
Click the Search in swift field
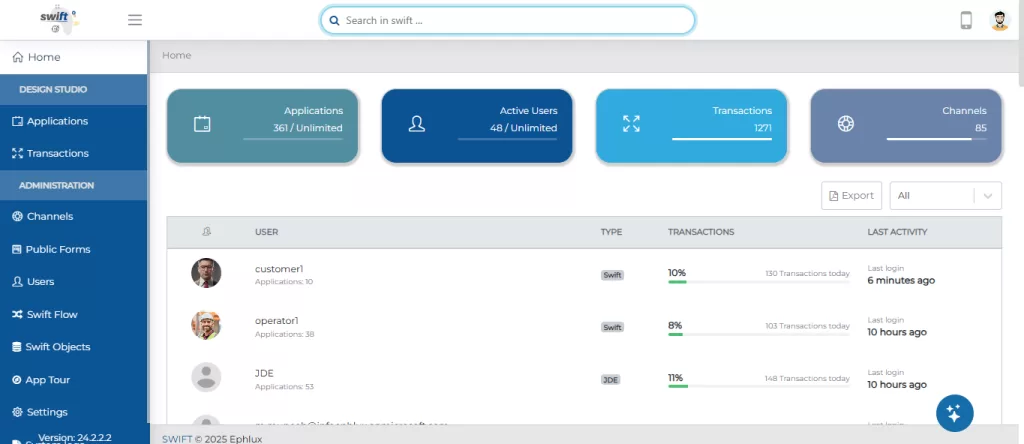pos(508,20)
